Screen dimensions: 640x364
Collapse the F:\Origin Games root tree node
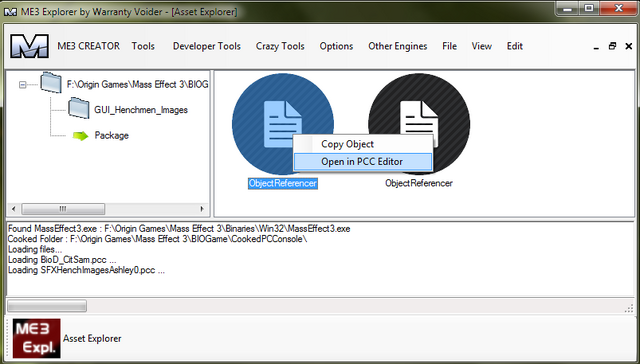(23, 85)
